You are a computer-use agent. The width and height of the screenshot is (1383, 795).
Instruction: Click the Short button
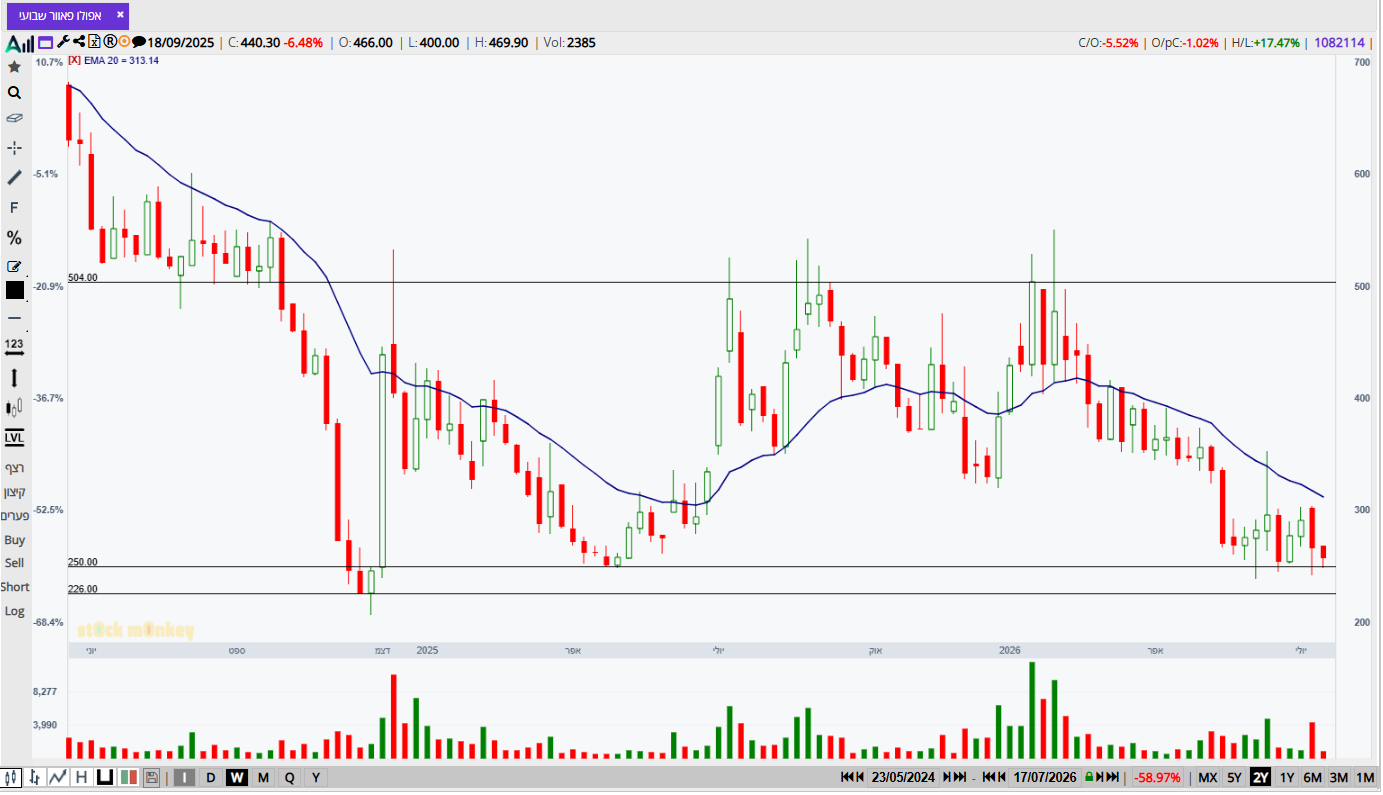(14, 587)
